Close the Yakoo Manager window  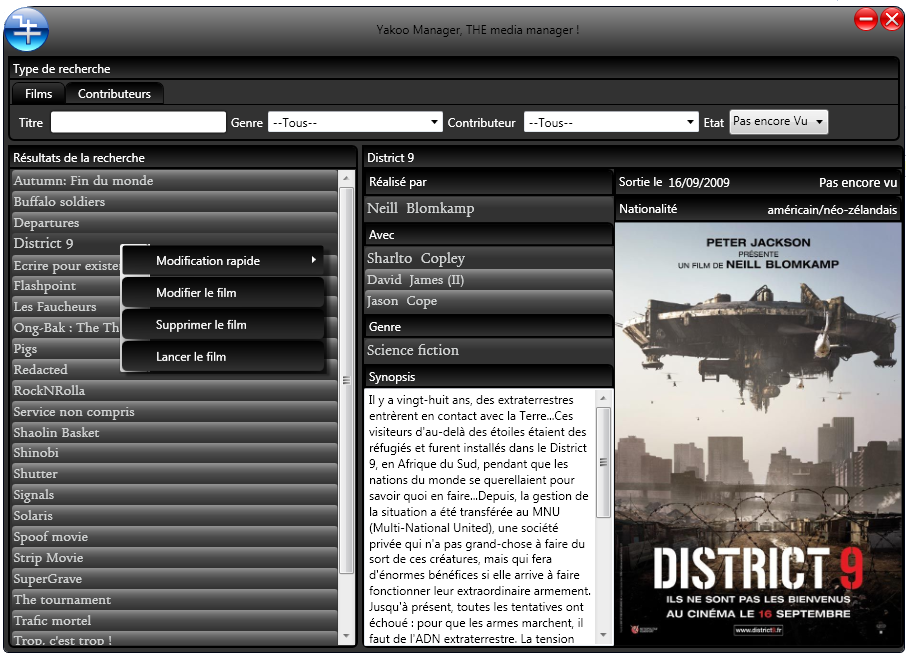click(x=891, y=19)
